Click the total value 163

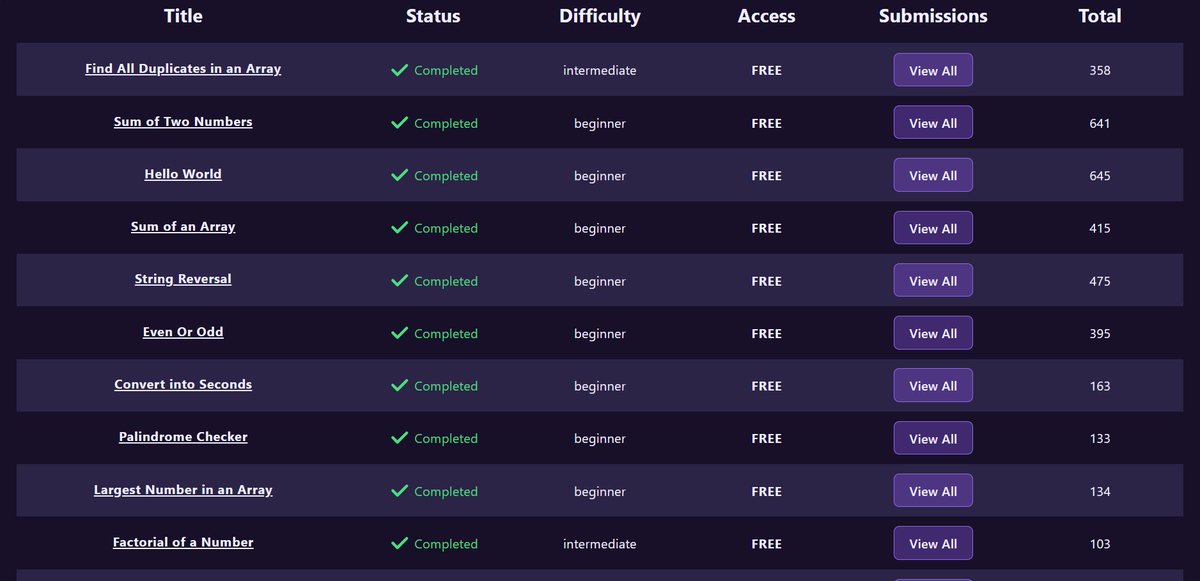[1100, 386]
